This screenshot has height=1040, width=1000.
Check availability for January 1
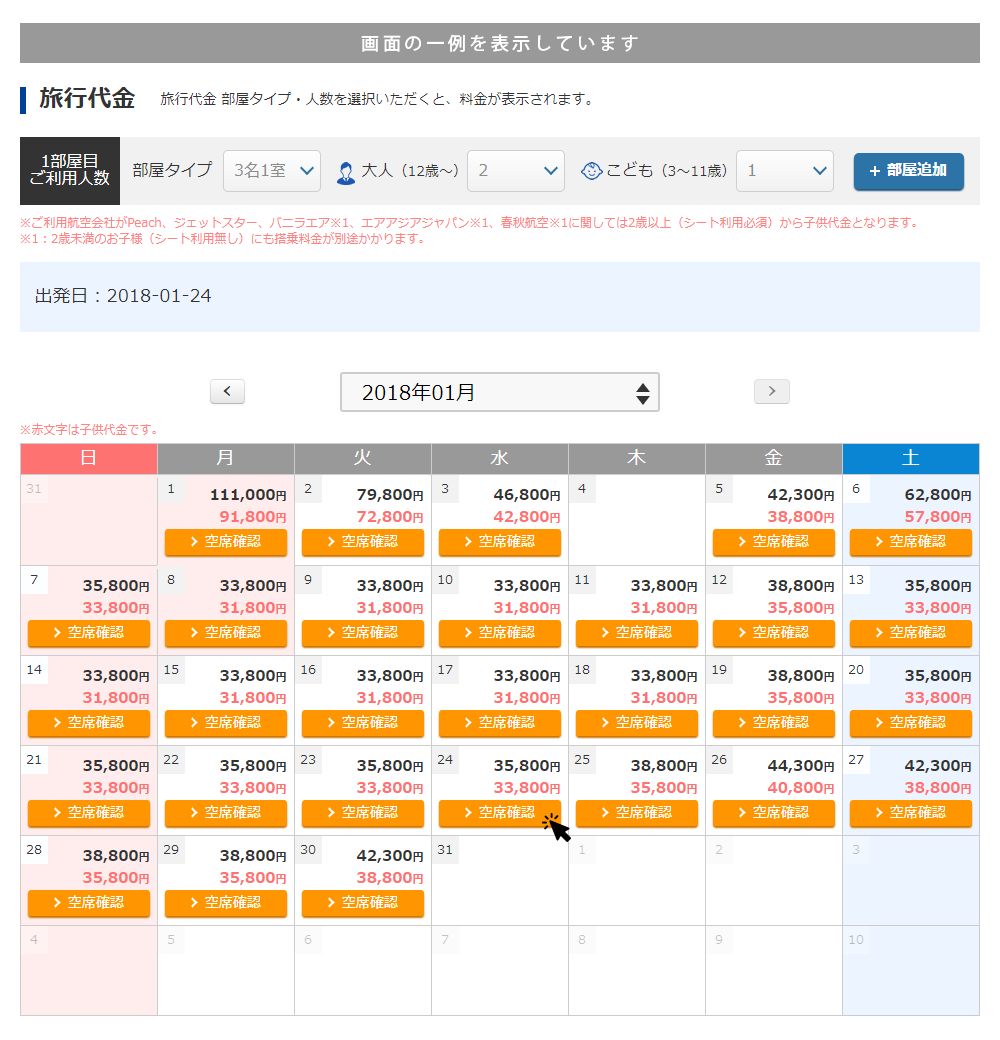[226, 543]
